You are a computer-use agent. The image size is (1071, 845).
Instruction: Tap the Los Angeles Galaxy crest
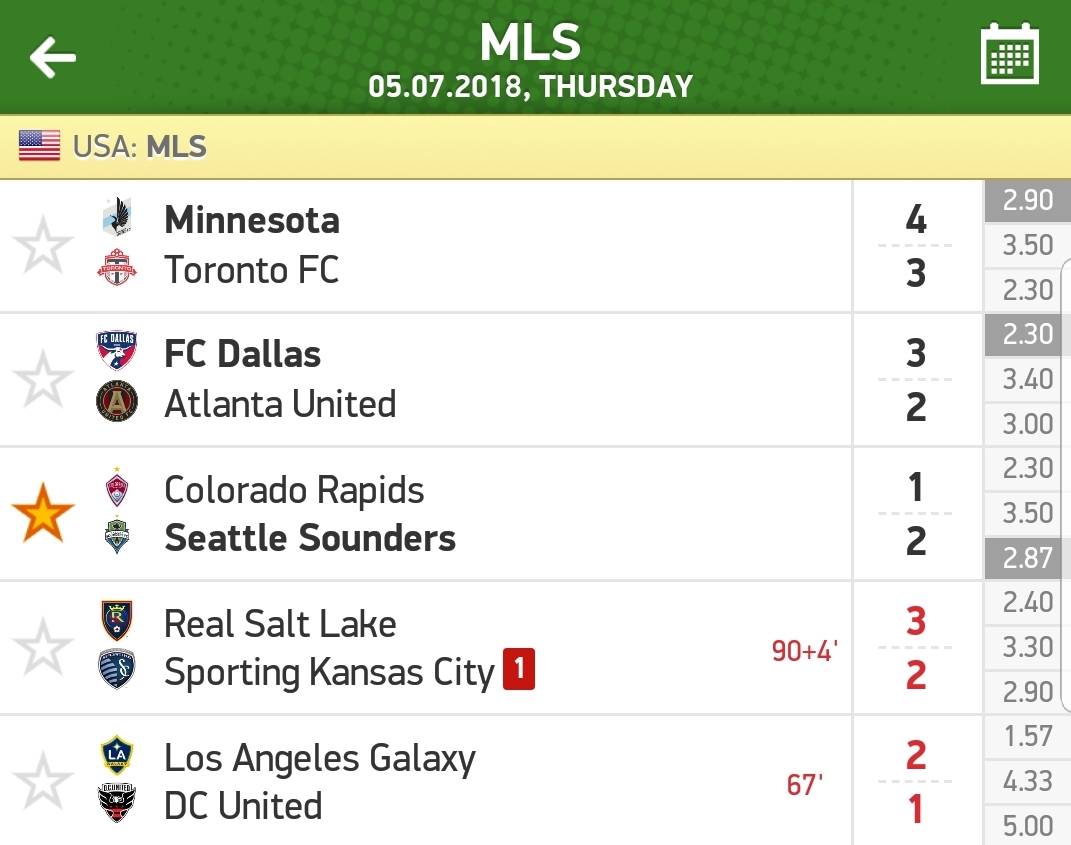(117, 756)
